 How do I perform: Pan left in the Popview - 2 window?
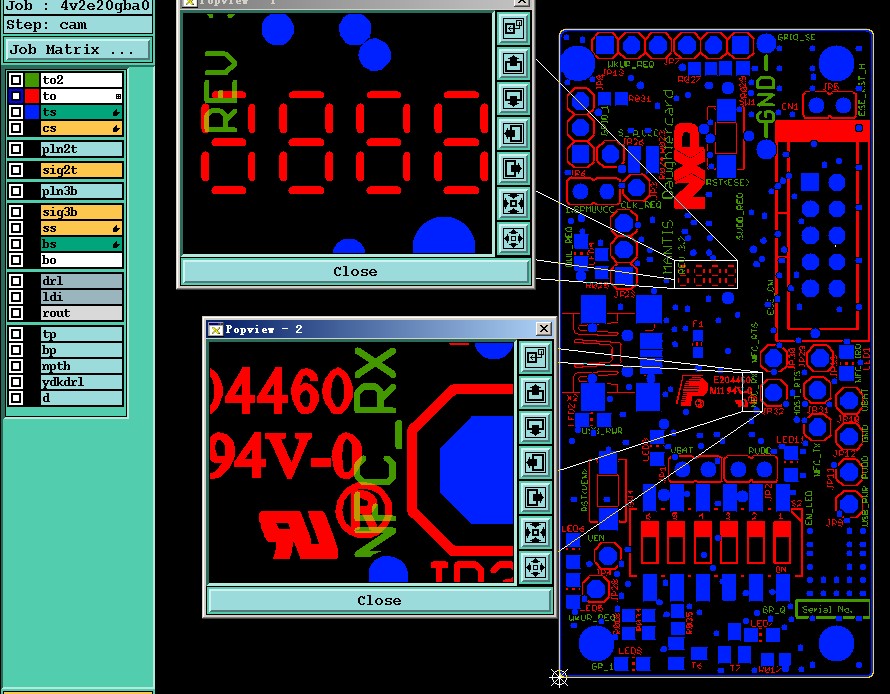click(535, 462)
